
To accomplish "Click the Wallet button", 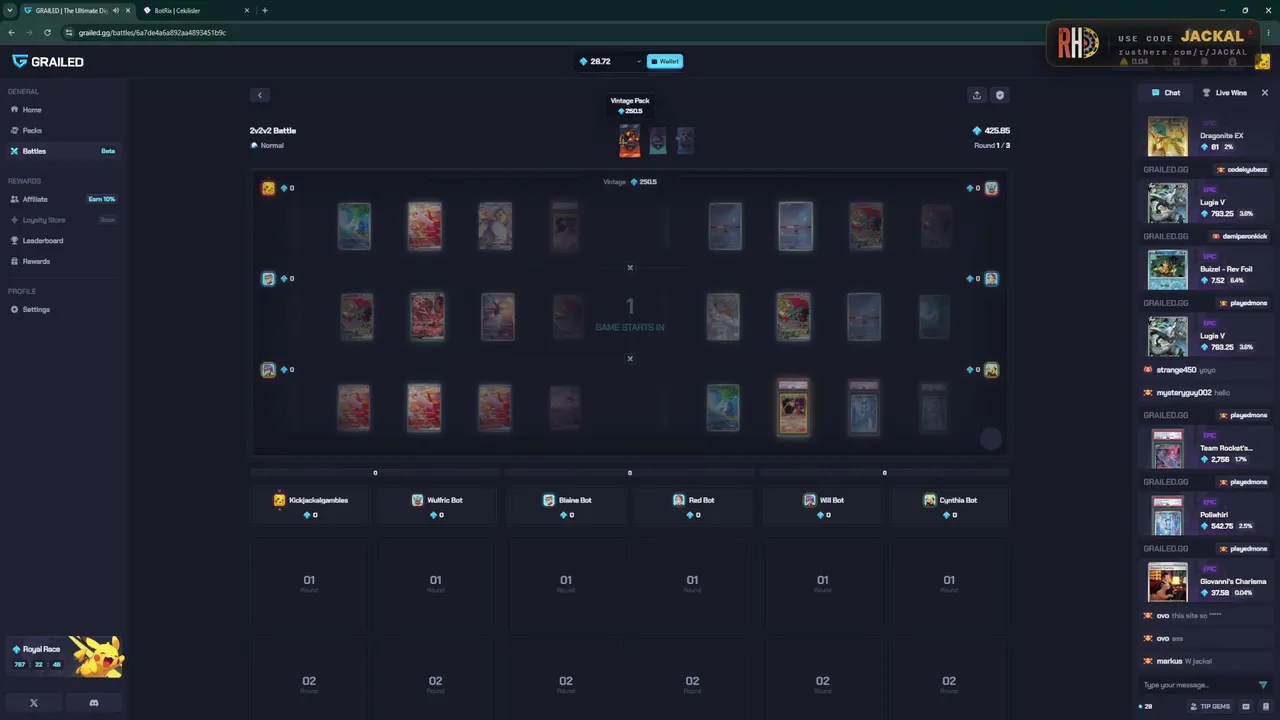I will [665, 61].
